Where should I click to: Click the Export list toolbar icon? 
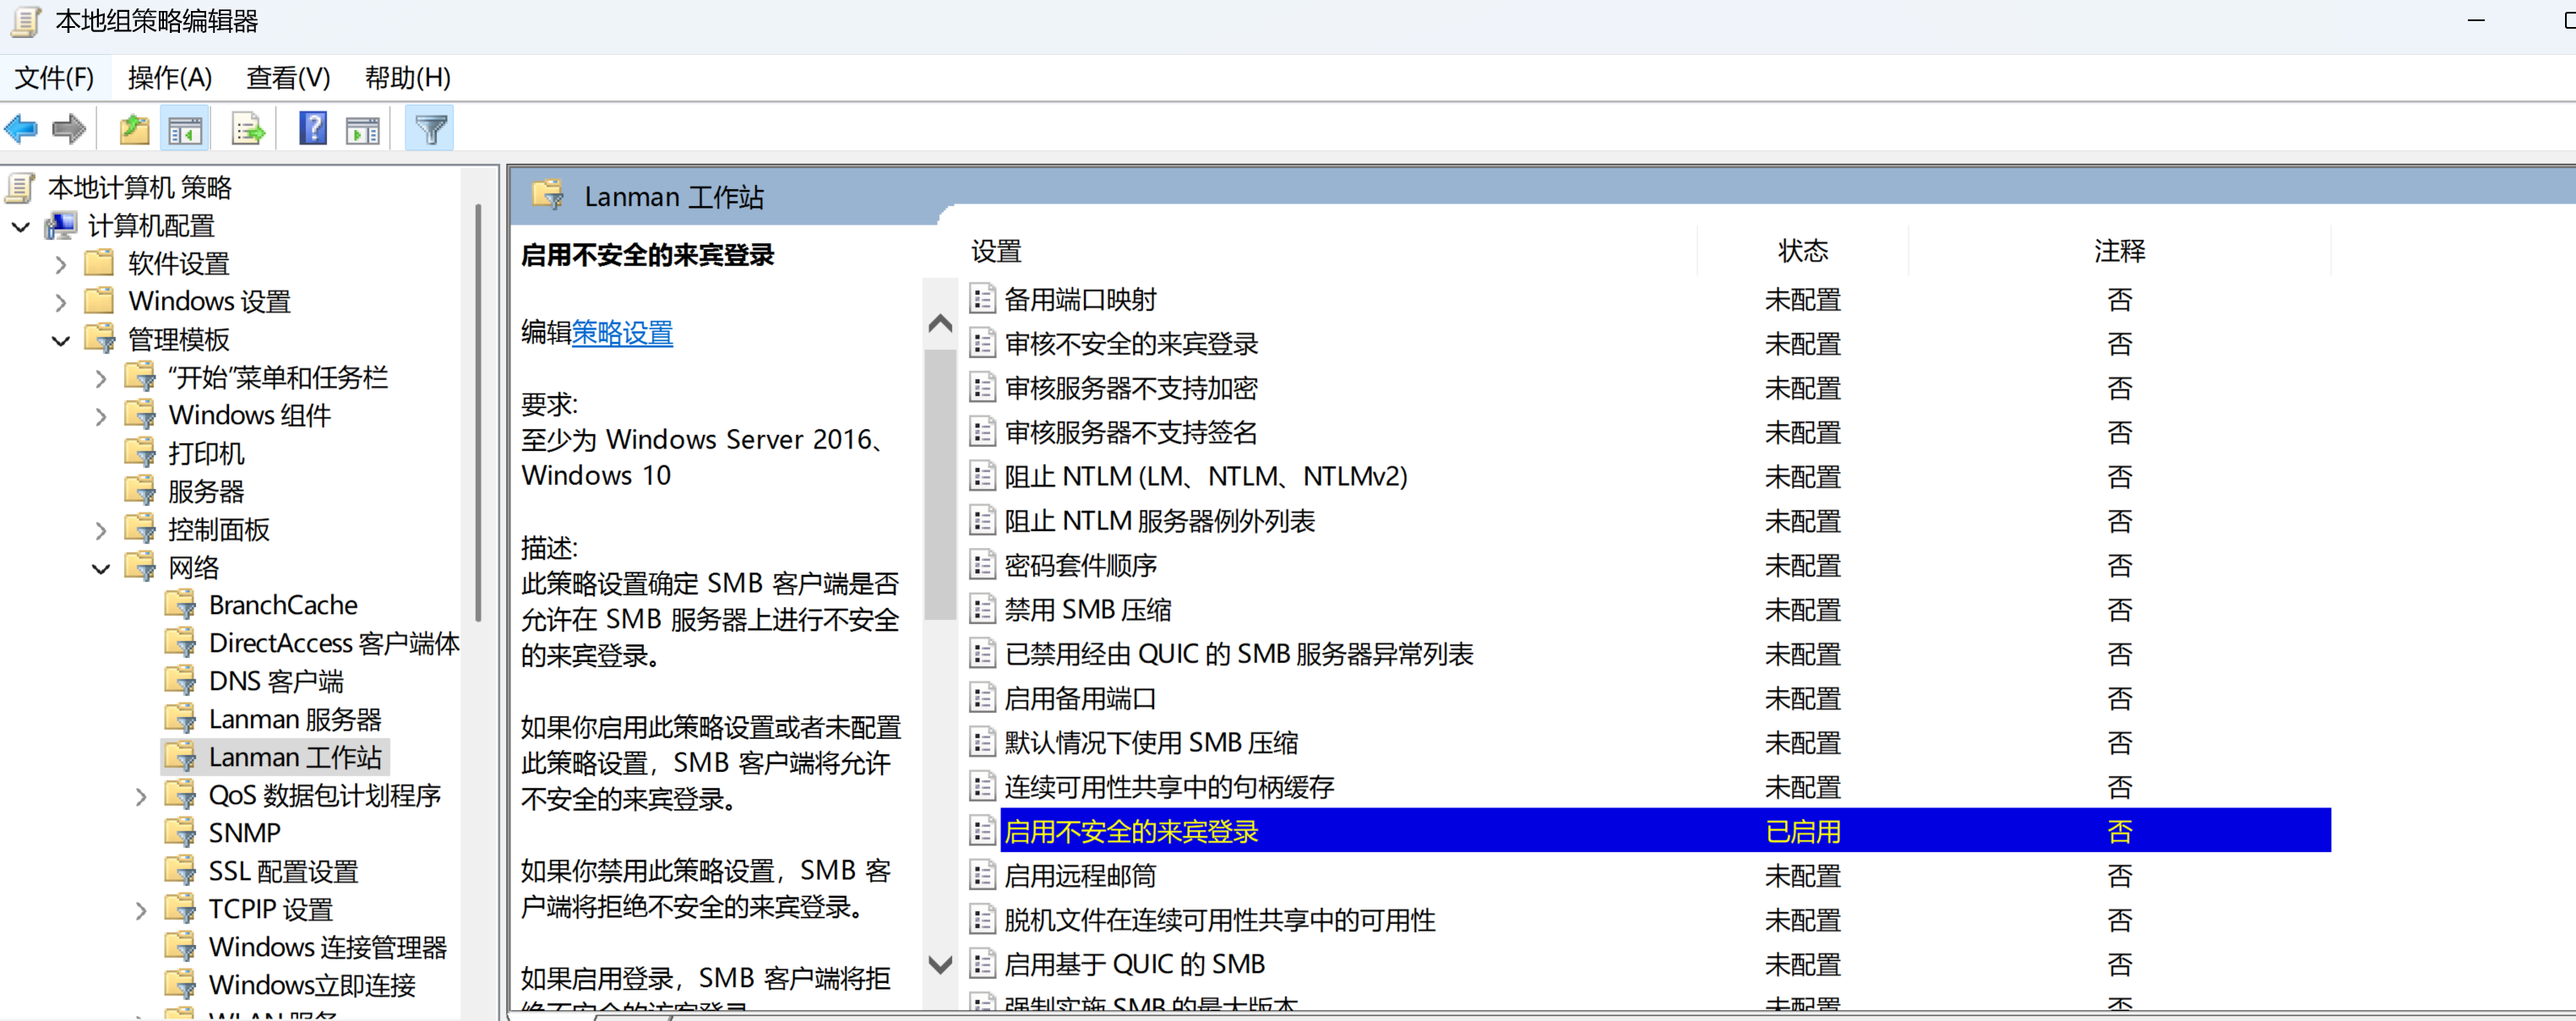click(x=247, y=129)
